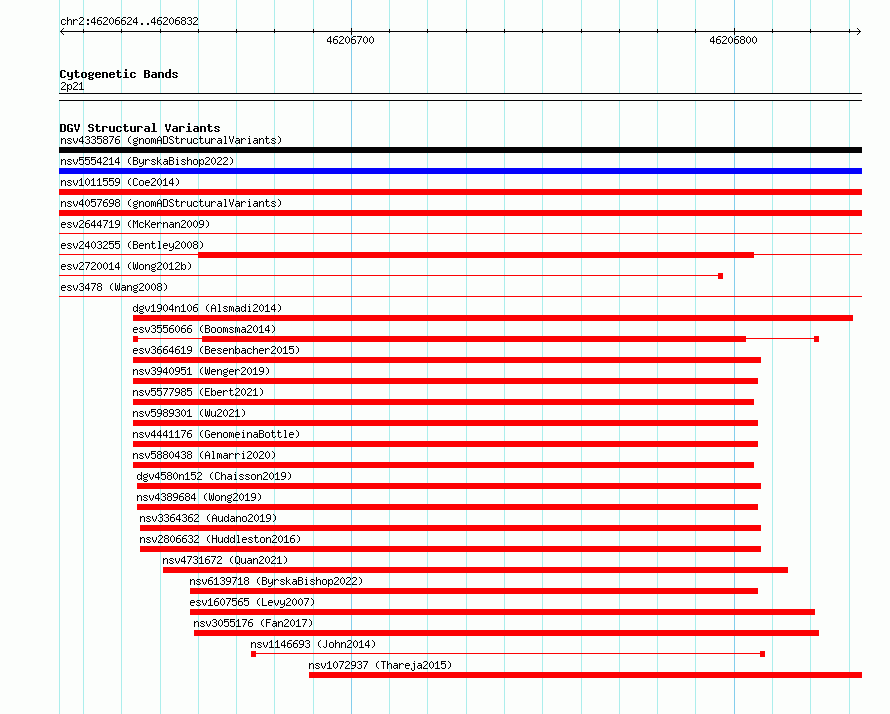Click the nsv6139718 (ByrskaBishop2022) label
Screen dimensions: 890x714
[x=276, y=581]
